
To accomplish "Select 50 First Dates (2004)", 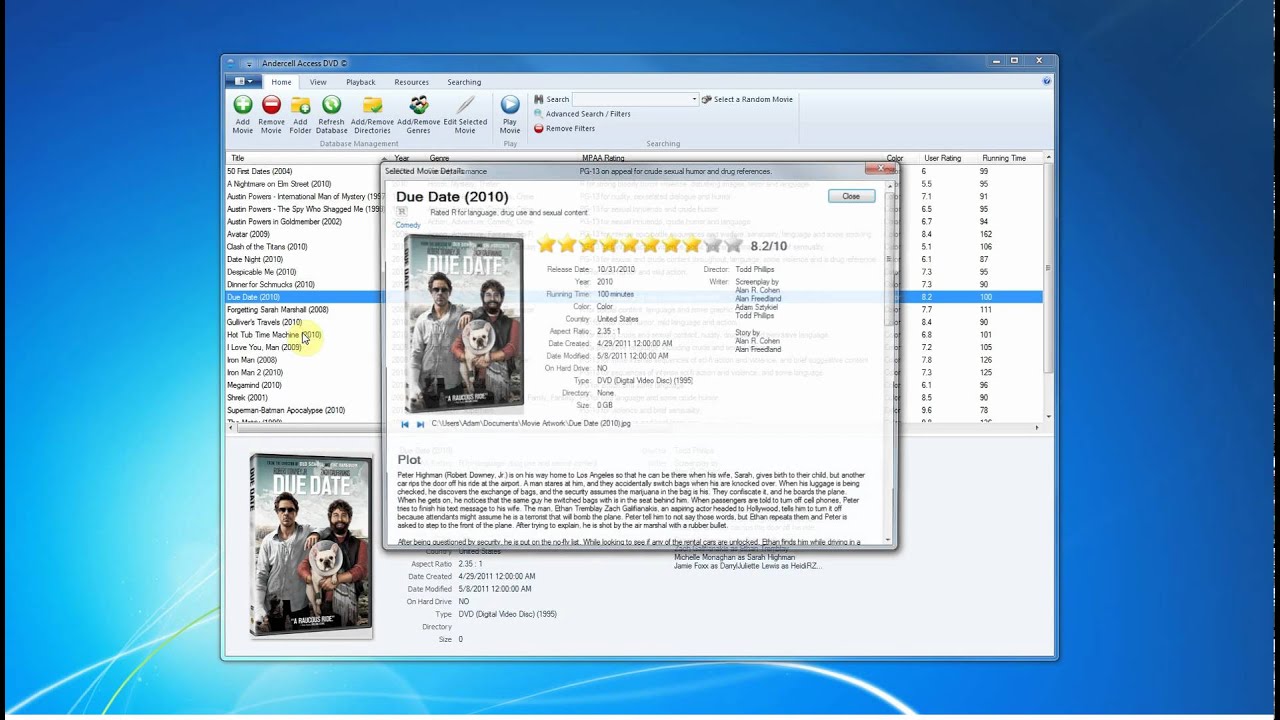I will (259, 171).
